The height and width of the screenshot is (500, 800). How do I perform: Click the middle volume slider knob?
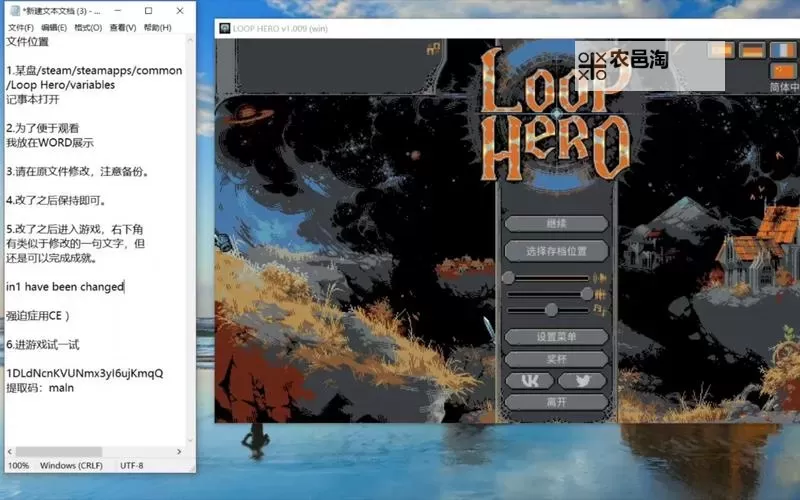[587, 294]
